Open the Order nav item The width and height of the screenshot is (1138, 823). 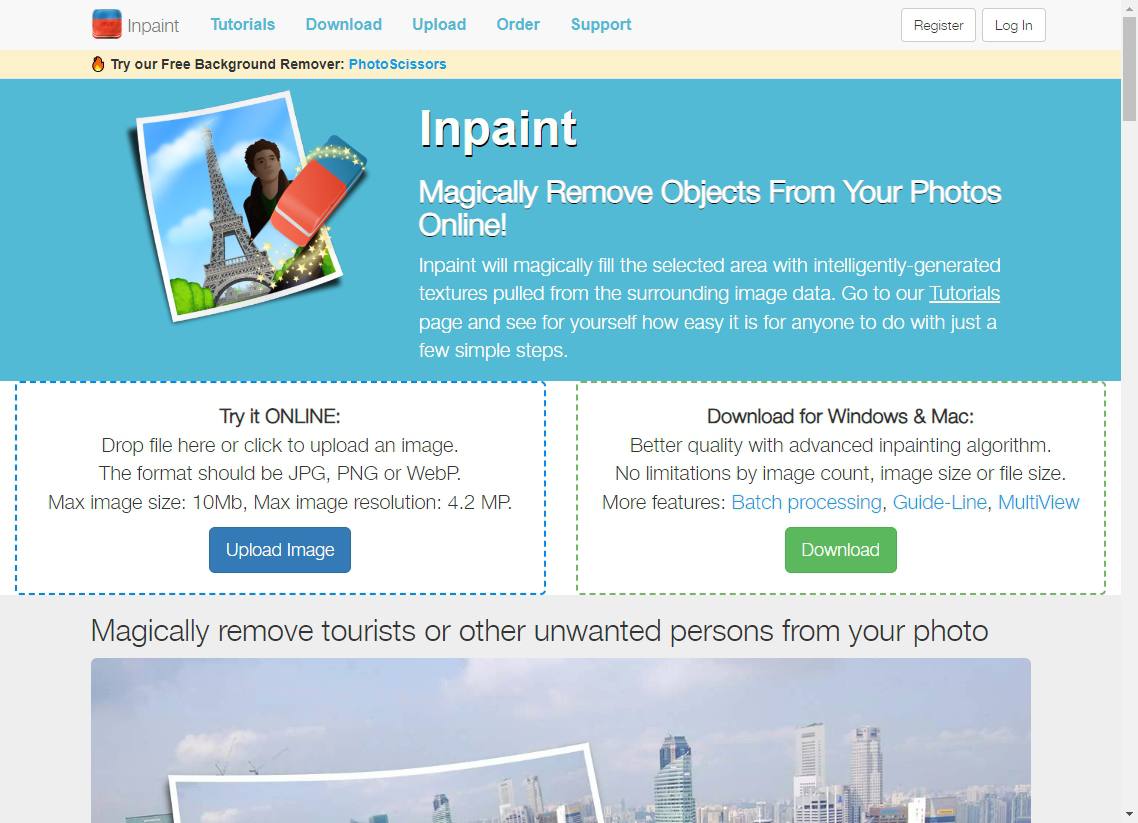pos(517,25)
